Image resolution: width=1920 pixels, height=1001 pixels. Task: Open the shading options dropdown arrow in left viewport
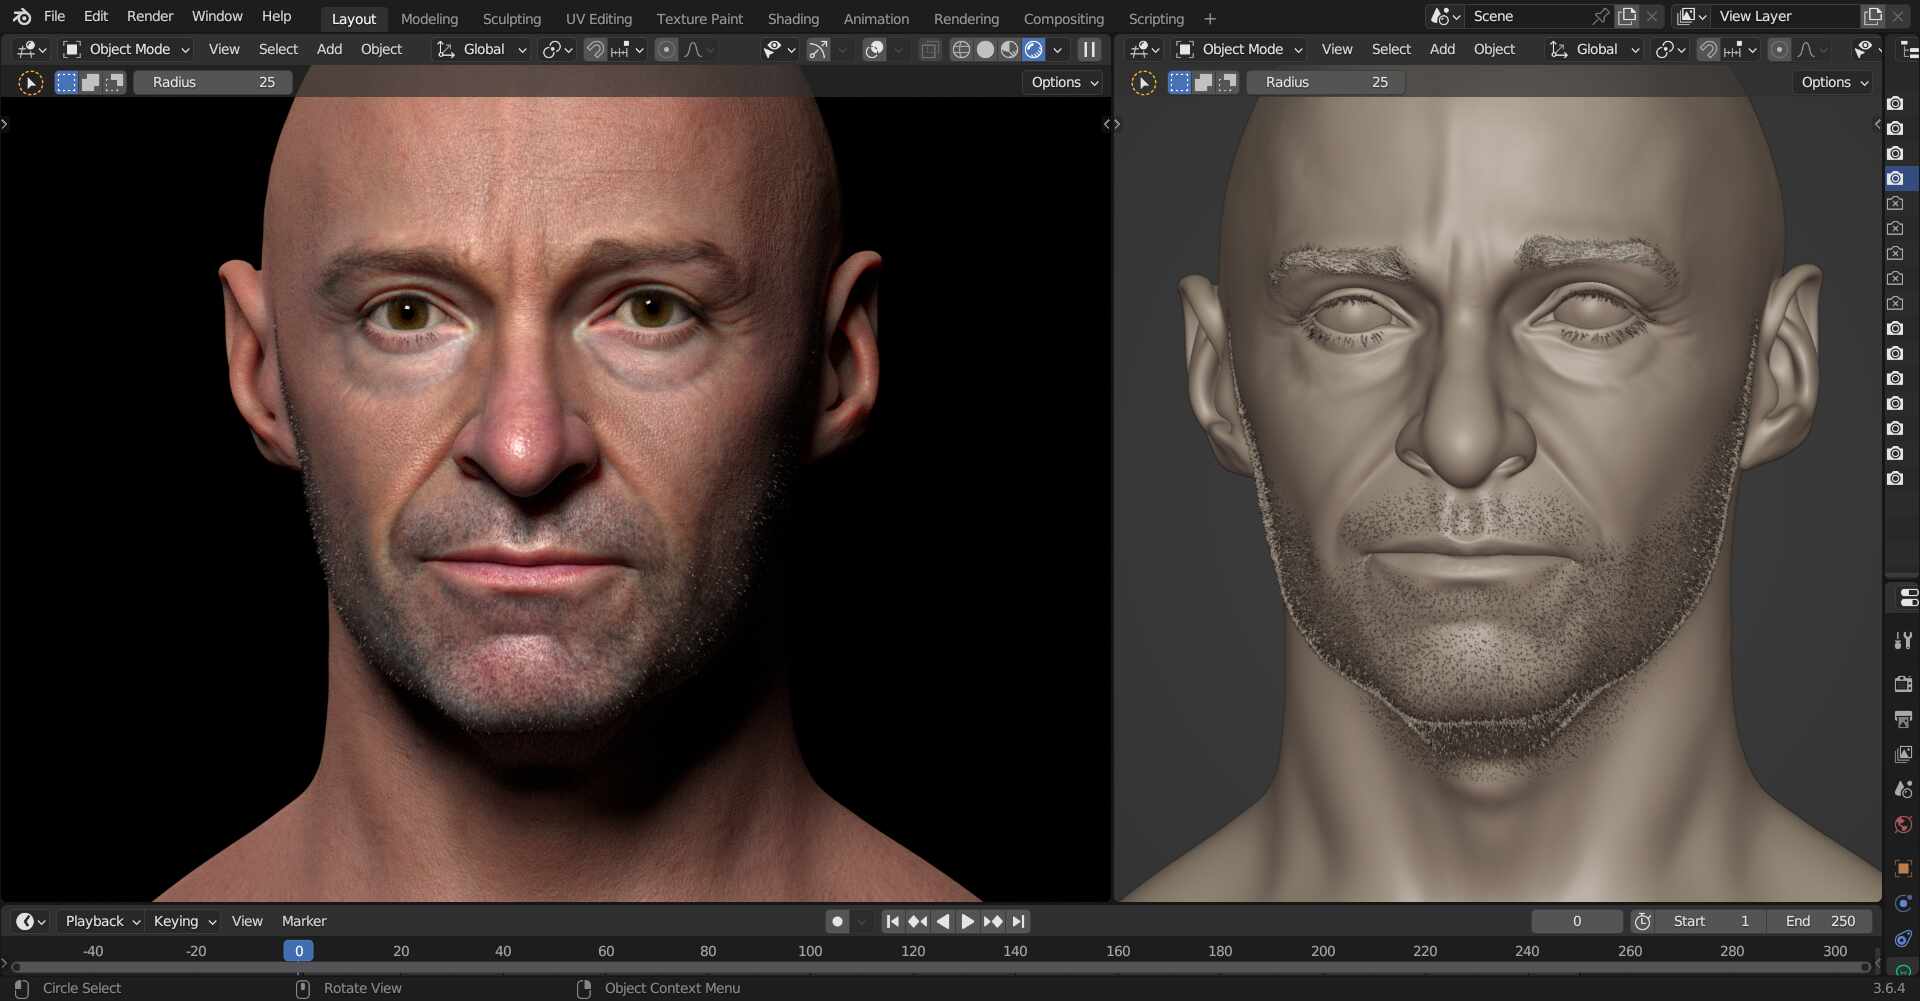(1057, 49)
